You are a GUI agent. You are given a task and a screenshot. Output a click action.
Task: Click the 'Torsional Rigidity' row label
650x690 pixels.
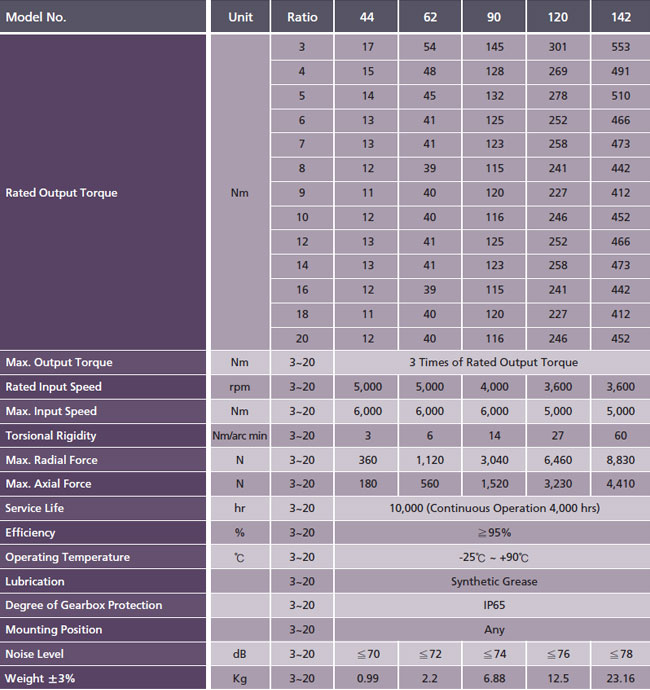(103, 436)
